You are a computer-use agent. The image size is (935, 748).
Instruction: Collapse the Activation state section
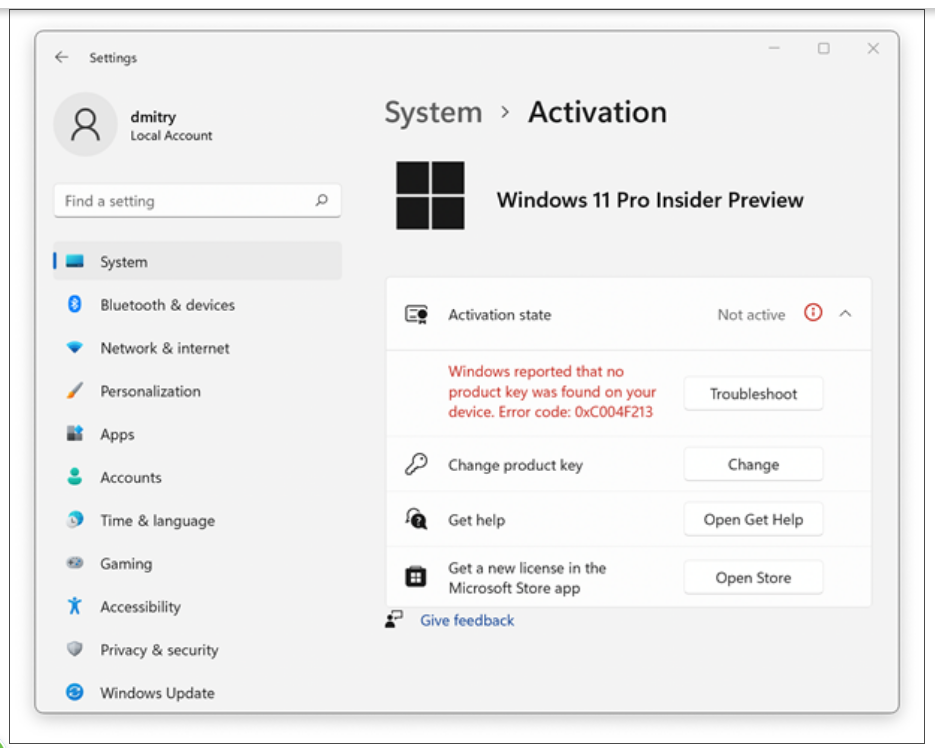(x=845, y=314)
